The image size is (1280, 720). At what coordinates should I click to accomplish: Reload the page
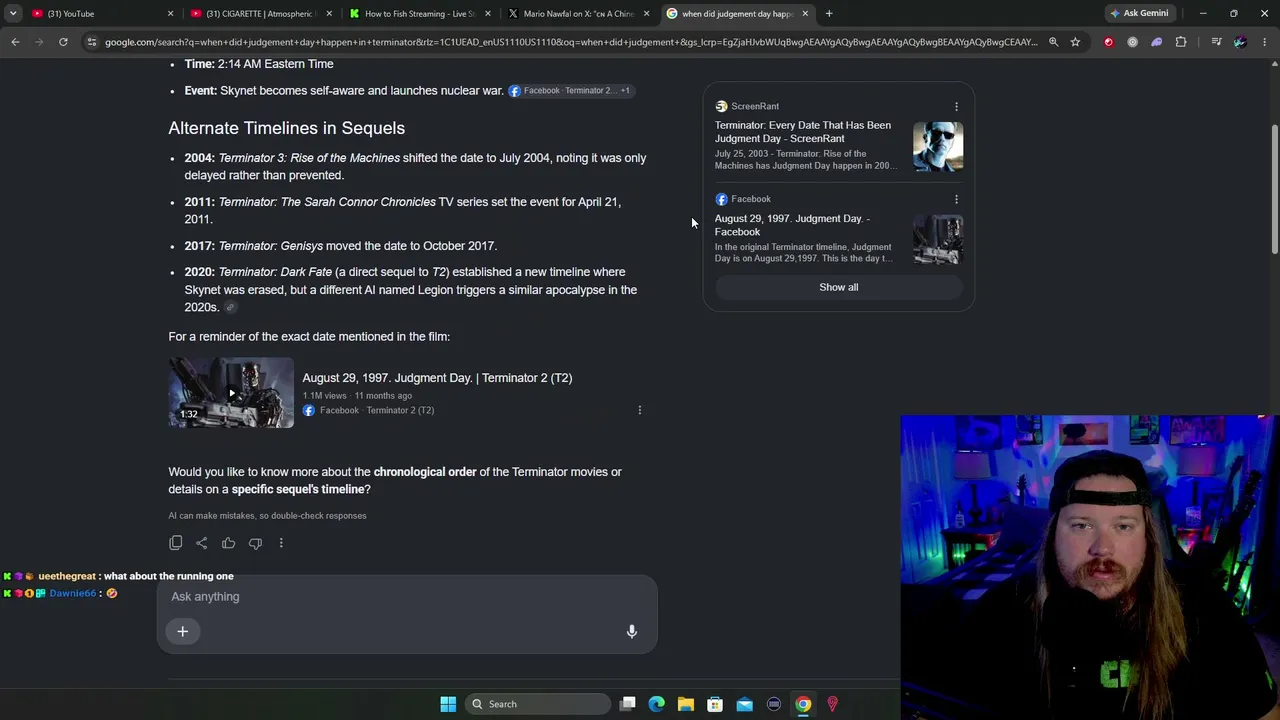pyautogui.click(x=63, y=42)
